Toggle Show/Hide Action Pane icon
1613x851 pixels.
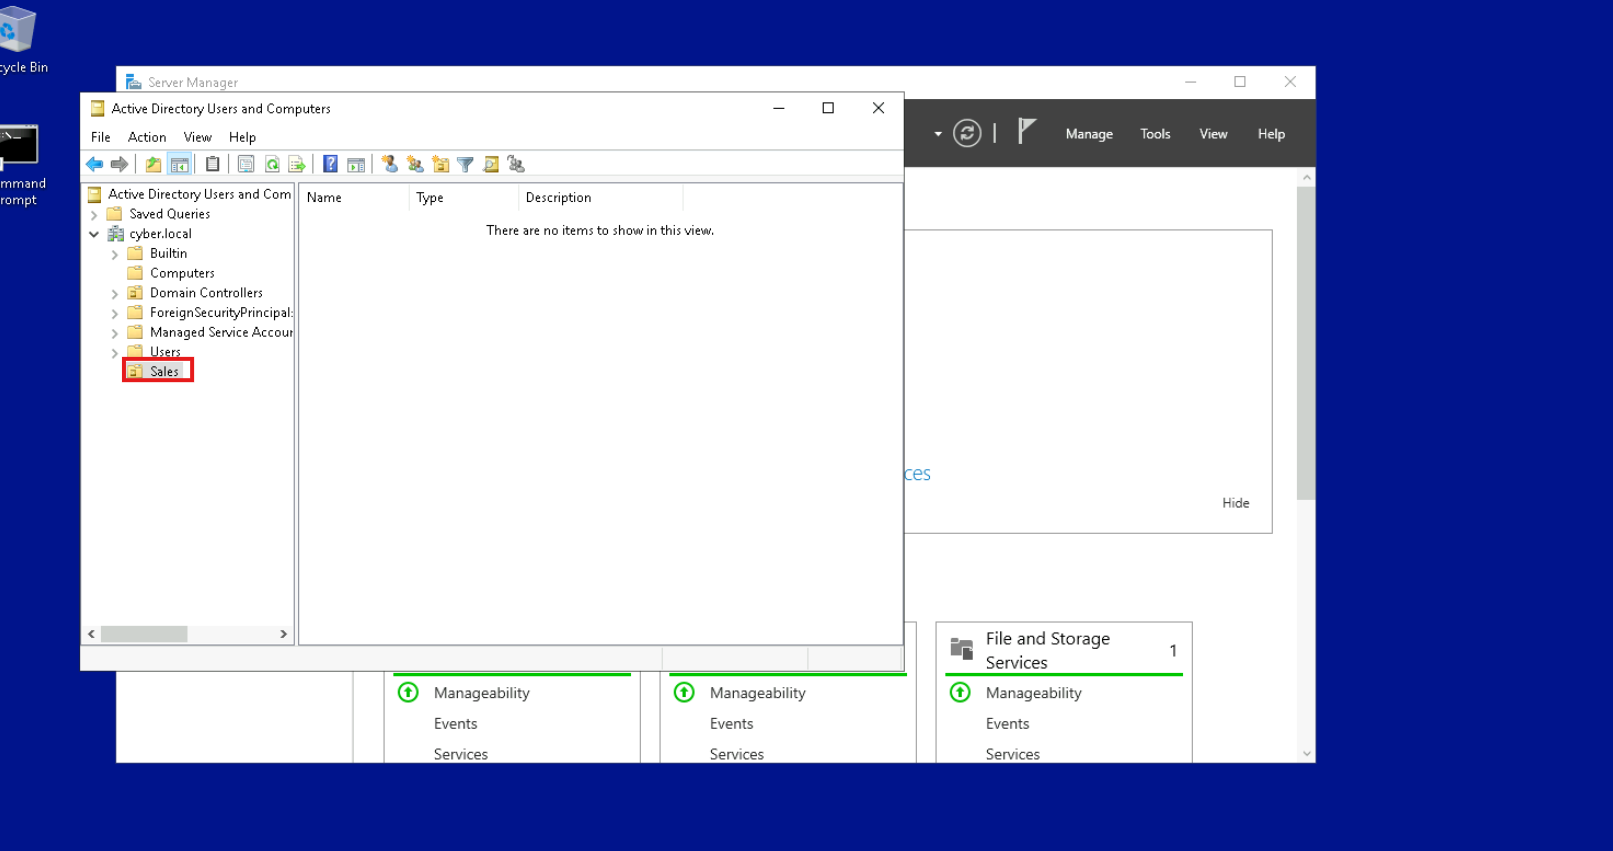pos(356,164)
